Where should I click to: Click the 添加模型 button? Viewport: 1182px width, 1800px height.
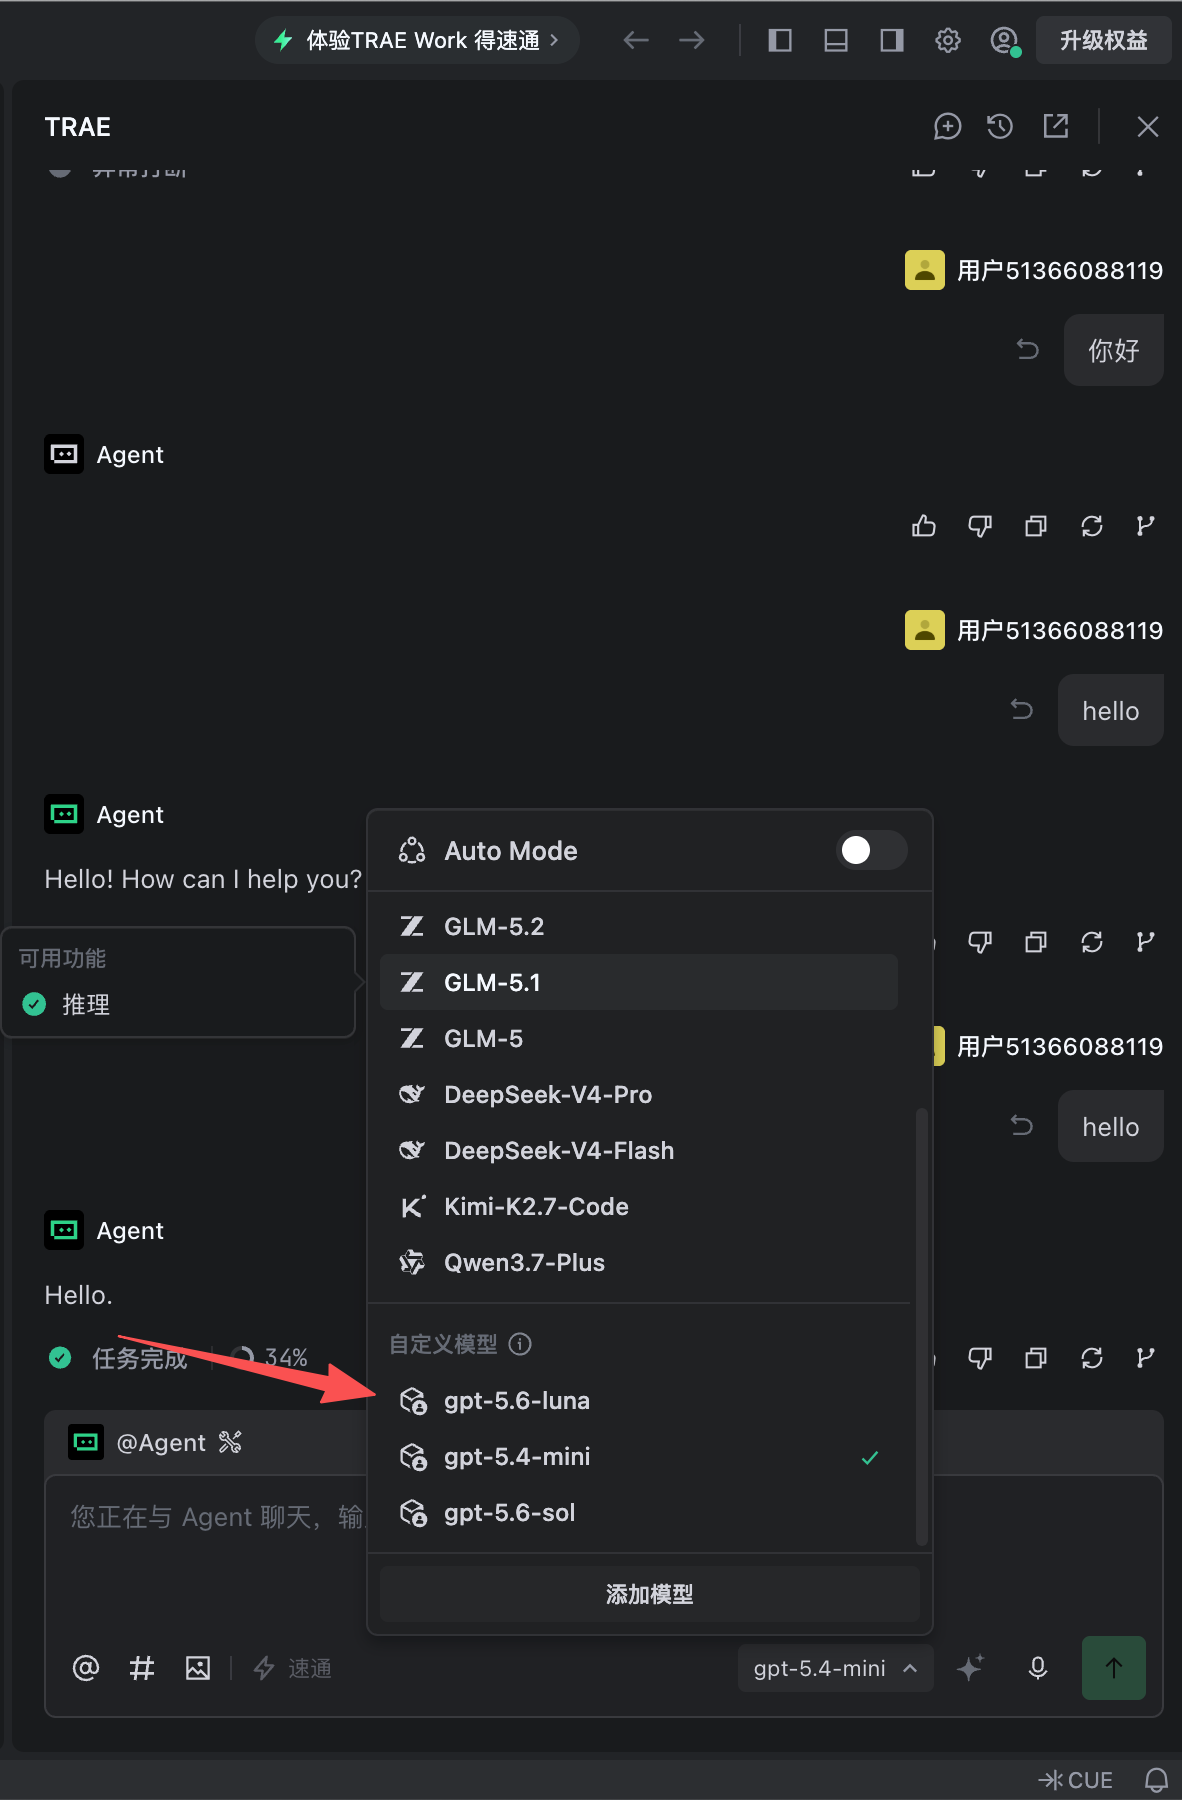tap(649, 1594)
